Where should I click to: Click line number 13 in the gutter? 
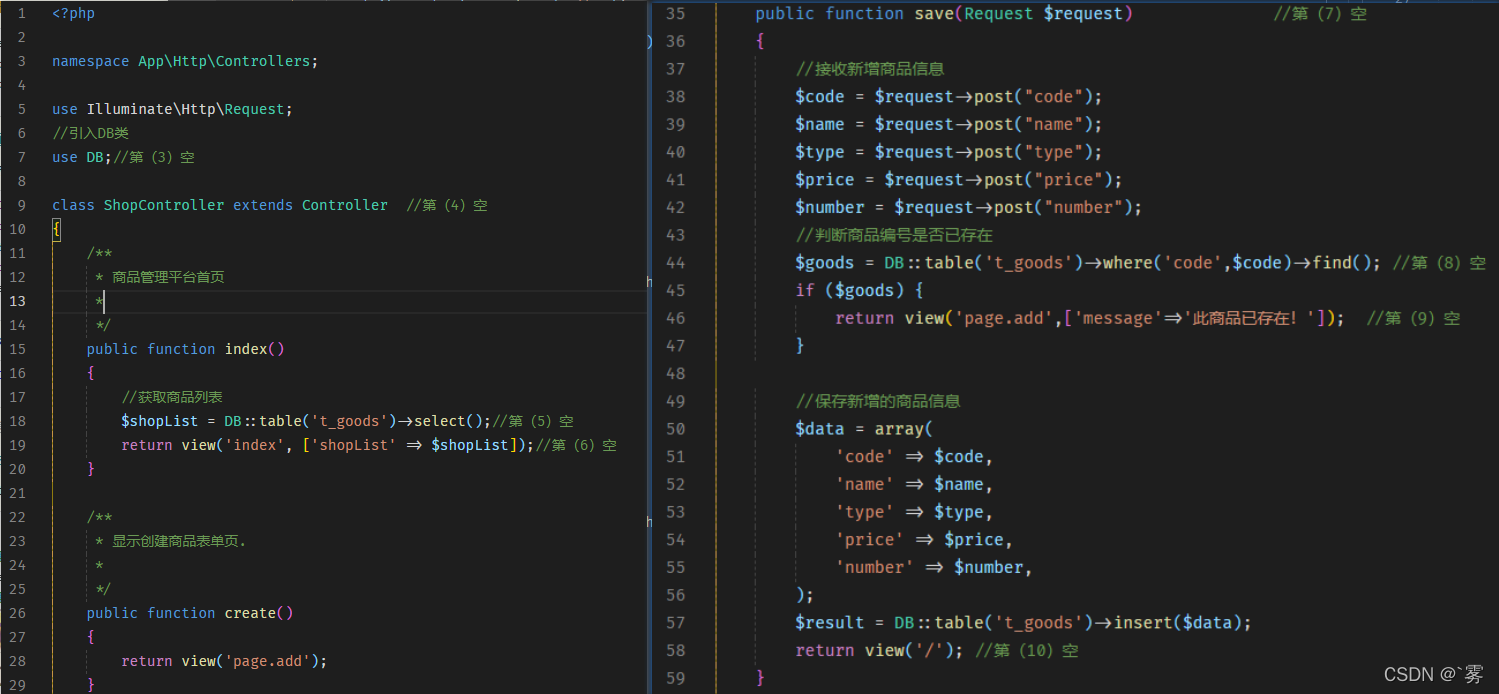pyautogui.click(x=18, y=301)
